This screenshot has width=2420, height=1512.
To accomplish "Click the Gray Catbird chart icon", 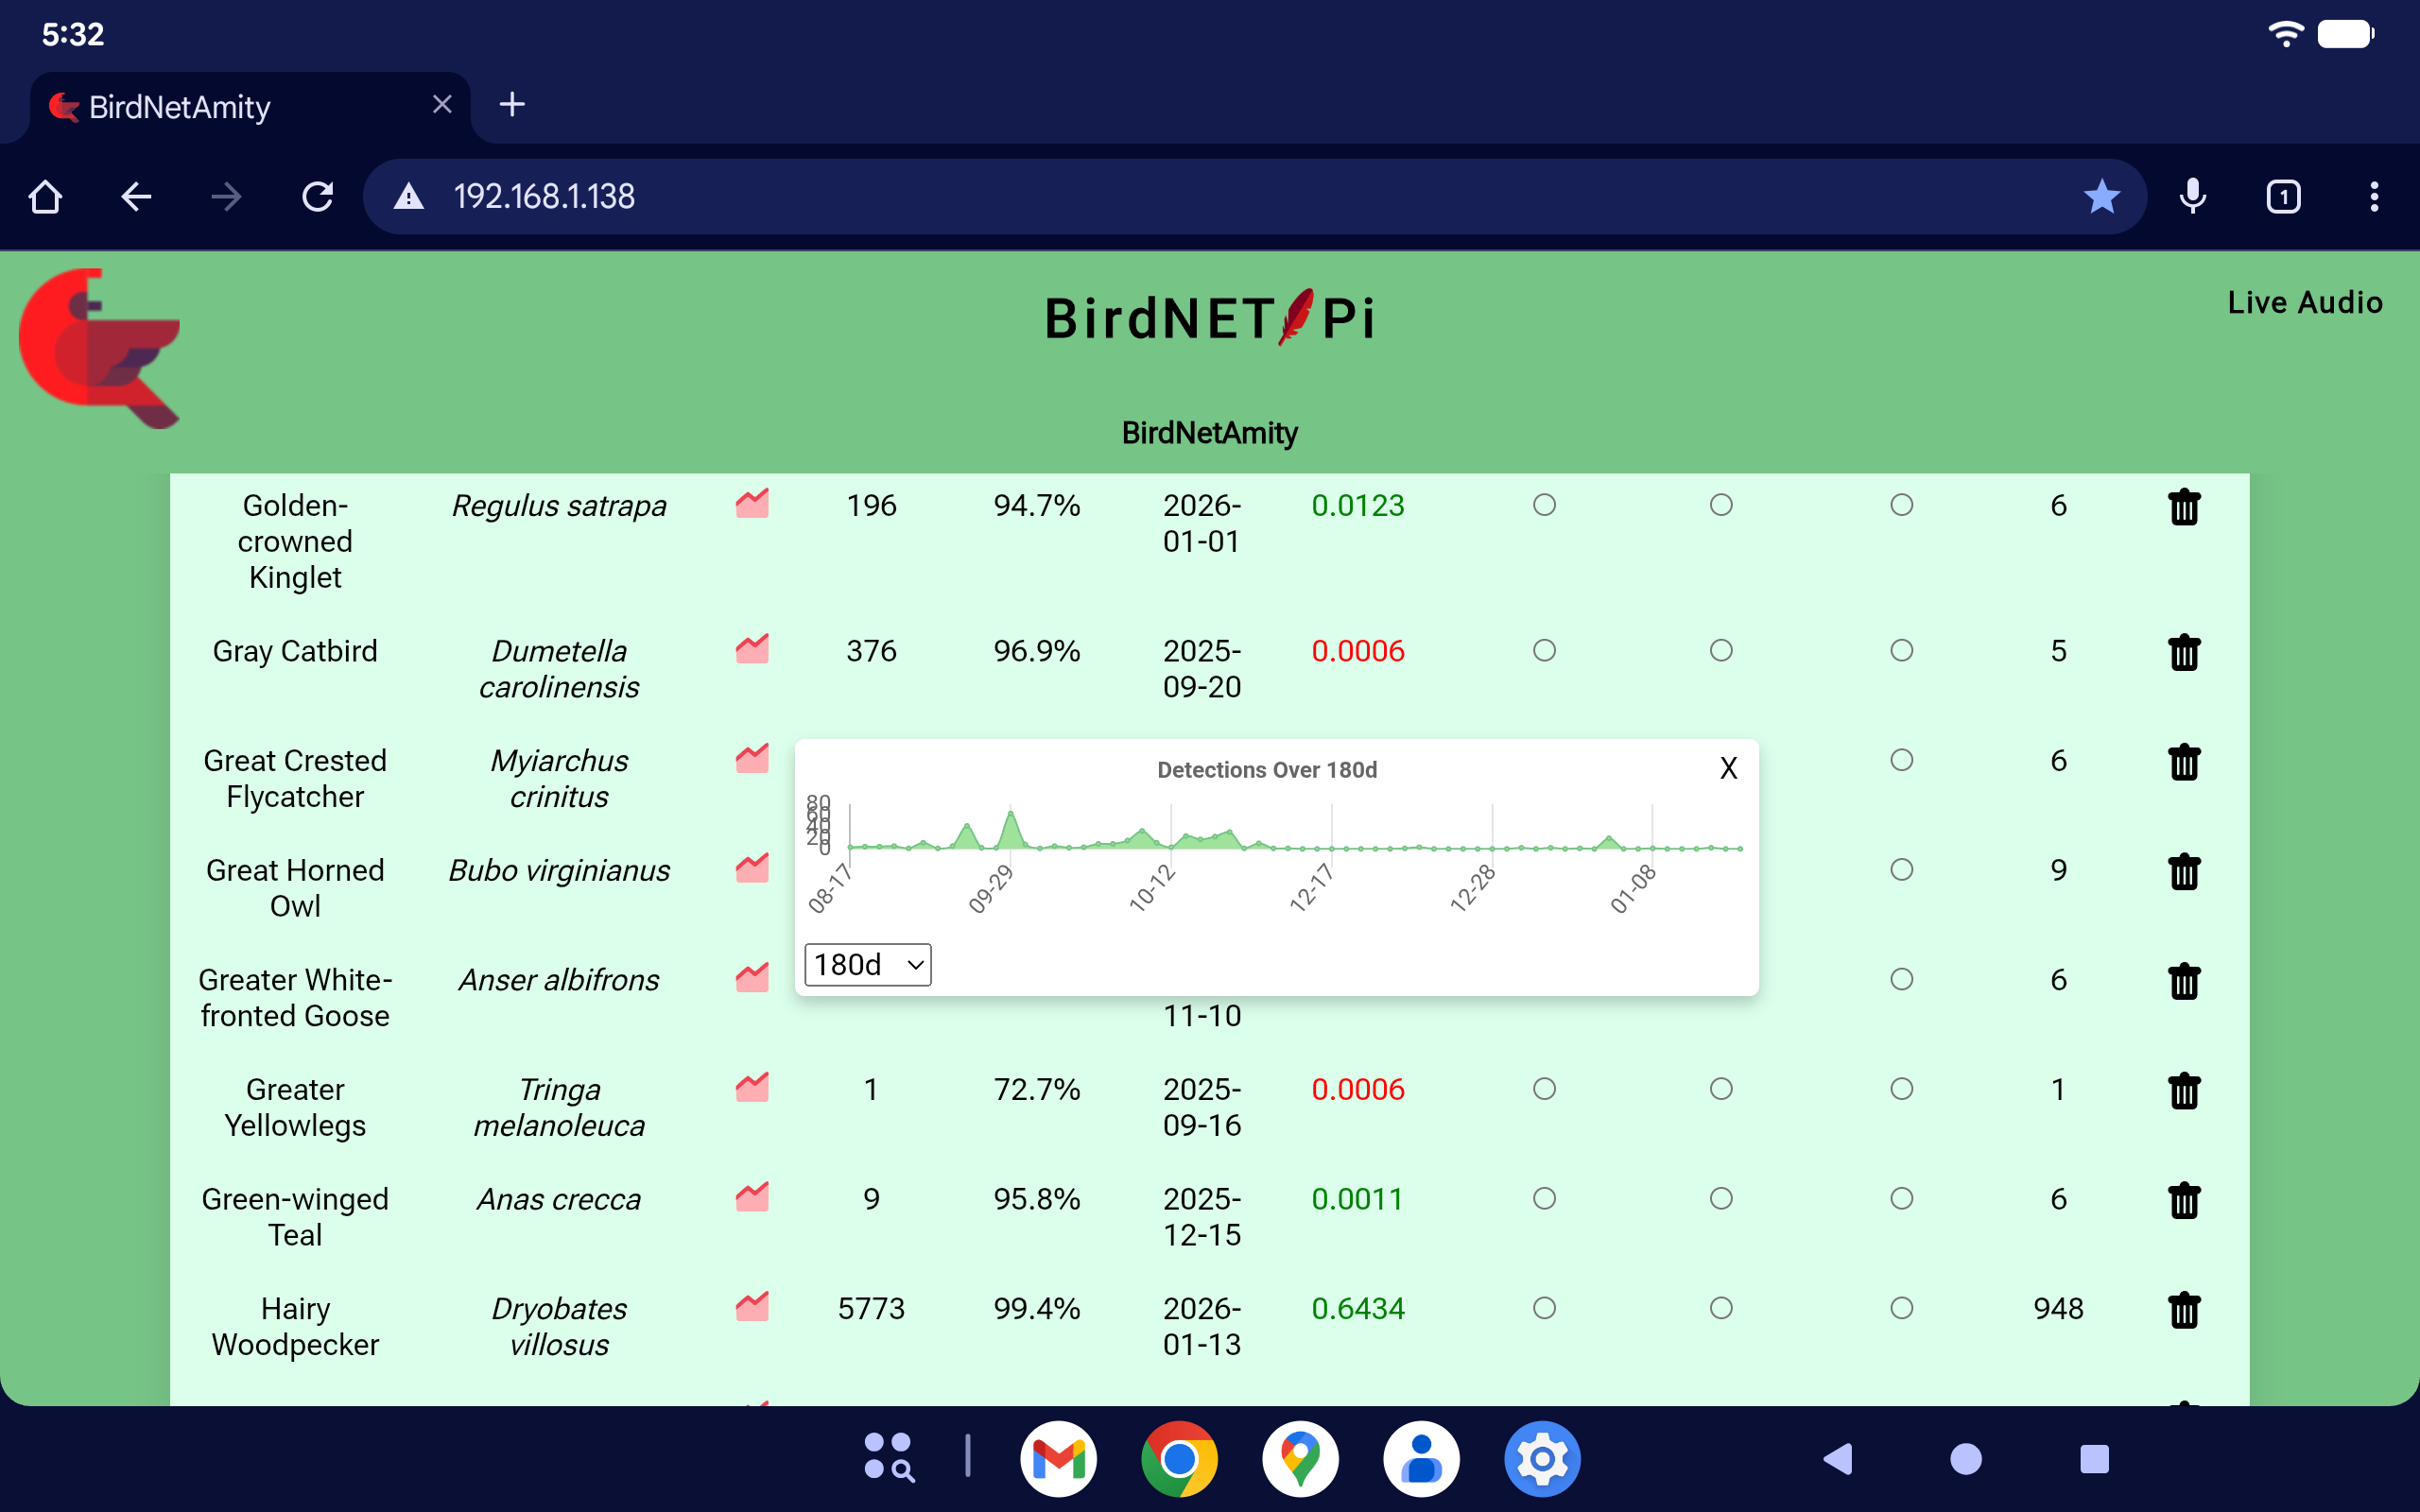I will click(x=752, y=650).
